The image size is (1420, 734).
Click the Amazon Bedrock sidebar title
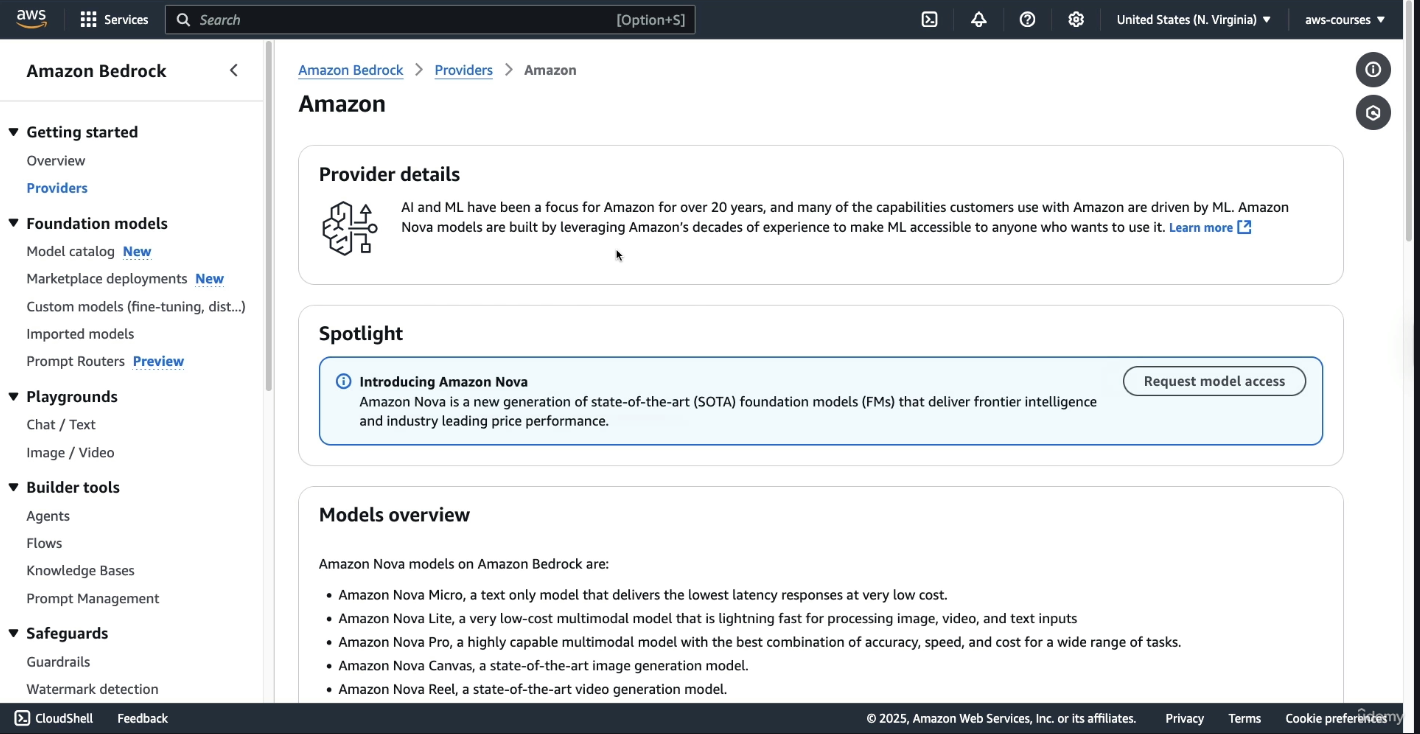click(96, 71)
